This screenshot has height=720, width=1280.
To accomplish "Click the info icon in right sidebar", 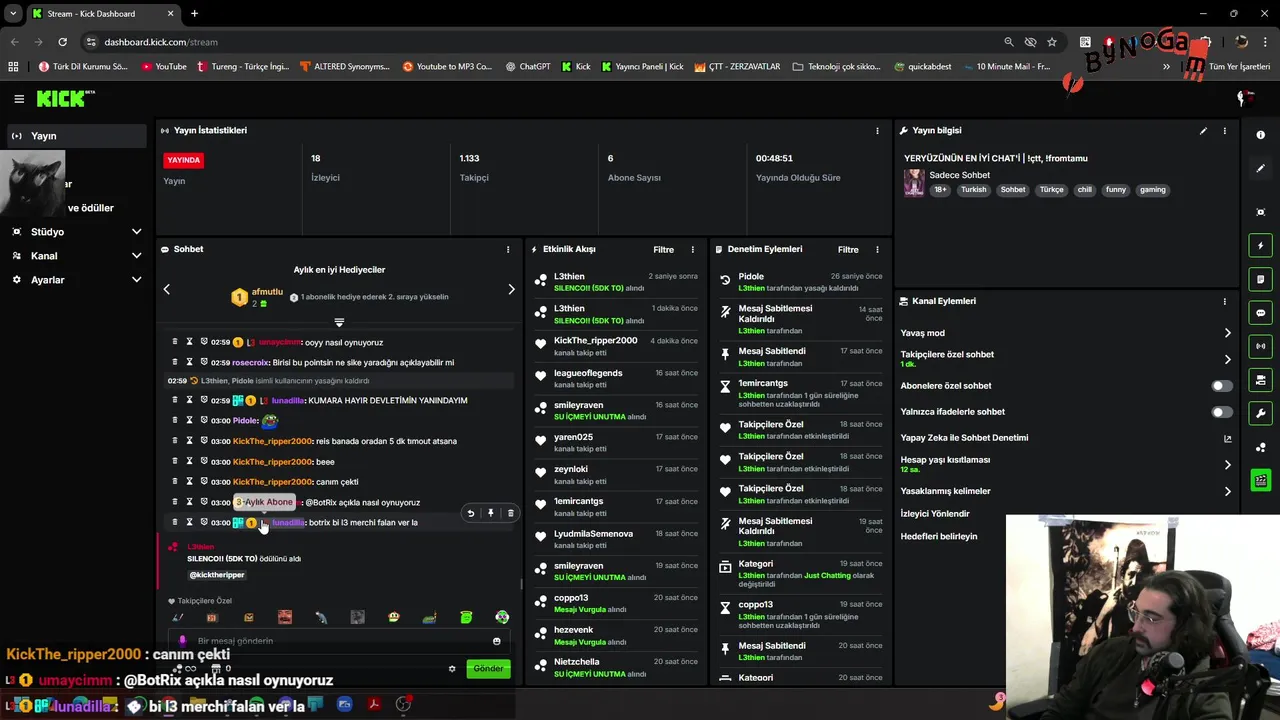I will 1261,135.
